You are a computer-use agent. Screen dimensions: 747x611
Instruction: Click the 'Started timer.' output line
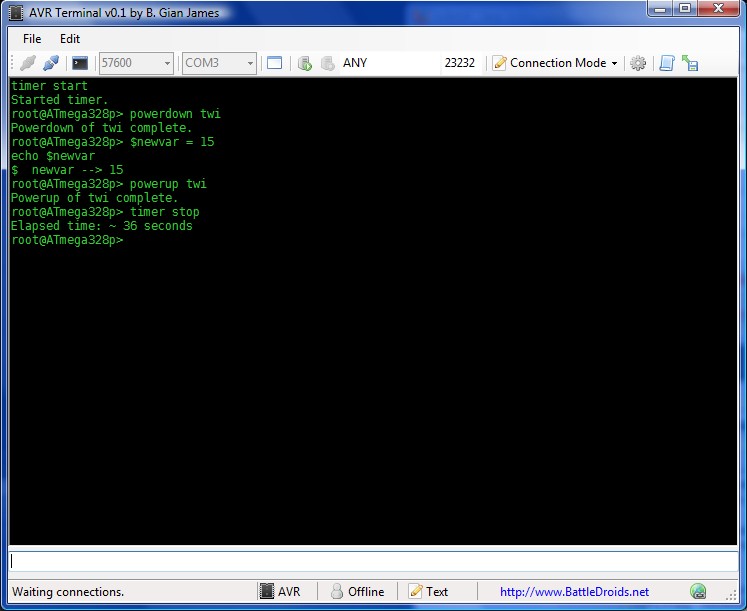coord(60,100)
